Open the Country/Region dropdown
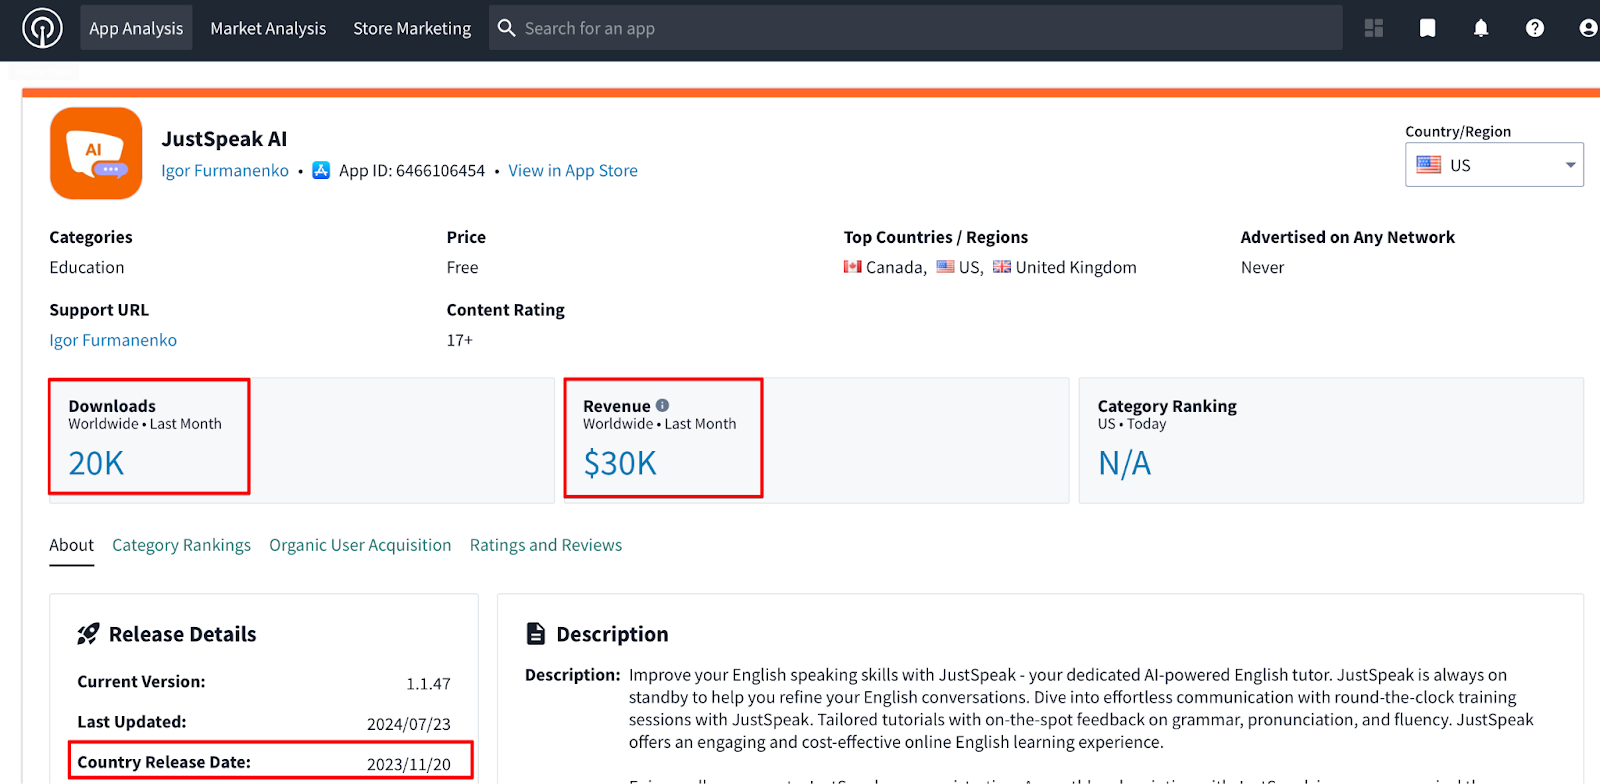Viewport: 1600px width, 784px height. [1494, 165]
